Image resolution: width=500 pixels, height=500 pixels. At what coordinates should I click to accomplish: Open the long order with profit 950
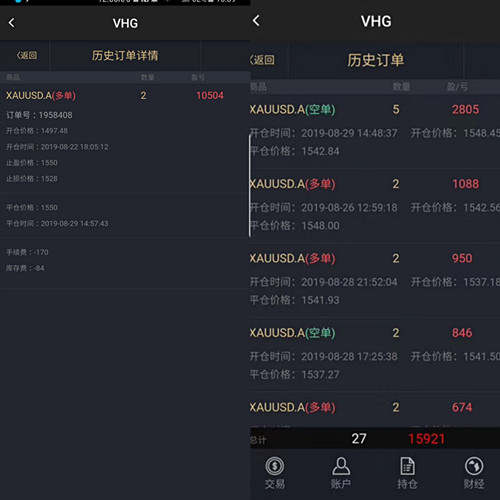point(375,280)
